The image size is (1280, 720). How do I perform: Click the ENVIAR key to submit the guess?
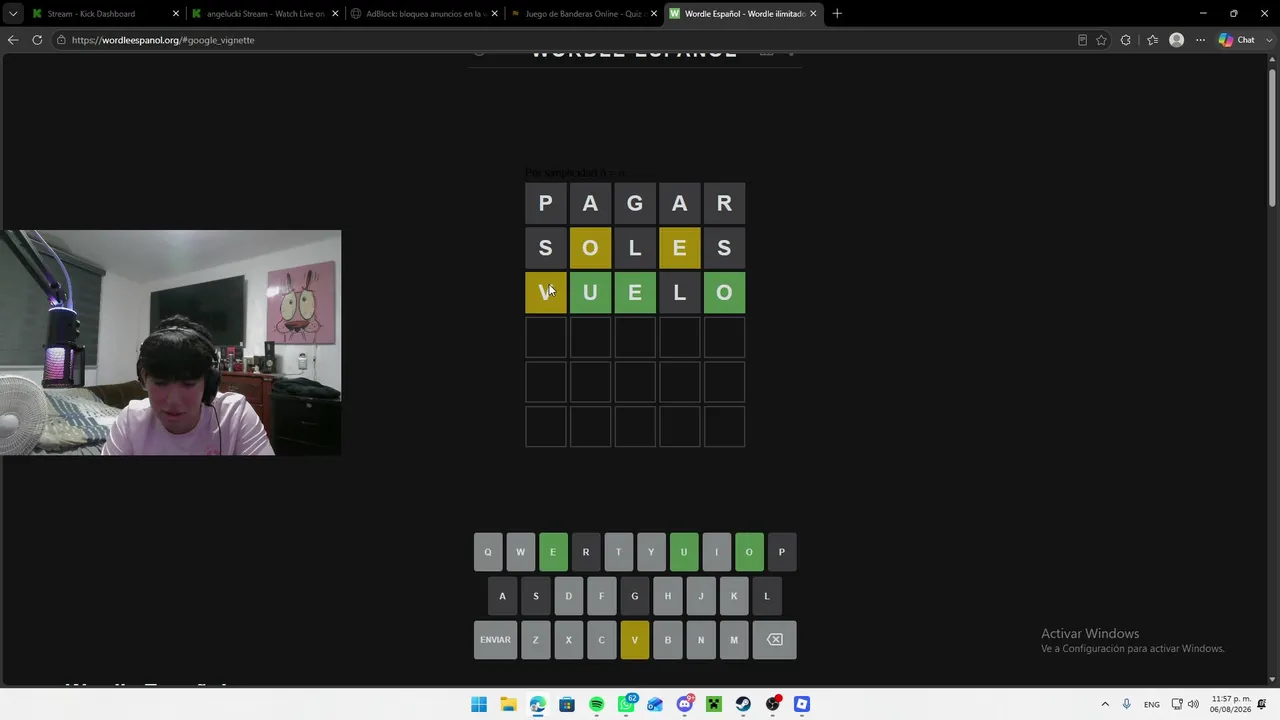coord(495,640)
